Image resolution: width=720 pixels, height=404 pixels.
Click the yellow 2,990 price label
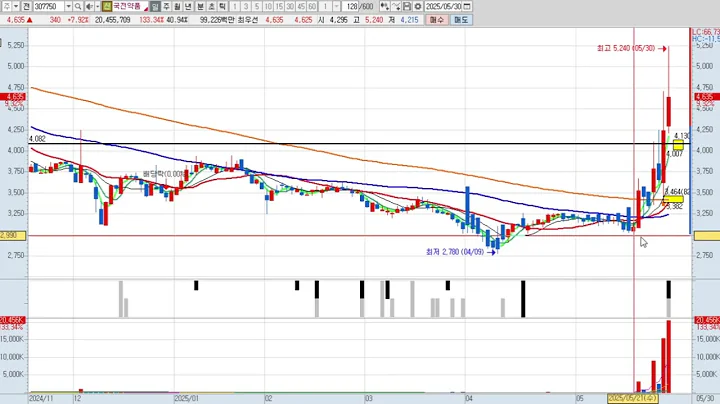13,236
